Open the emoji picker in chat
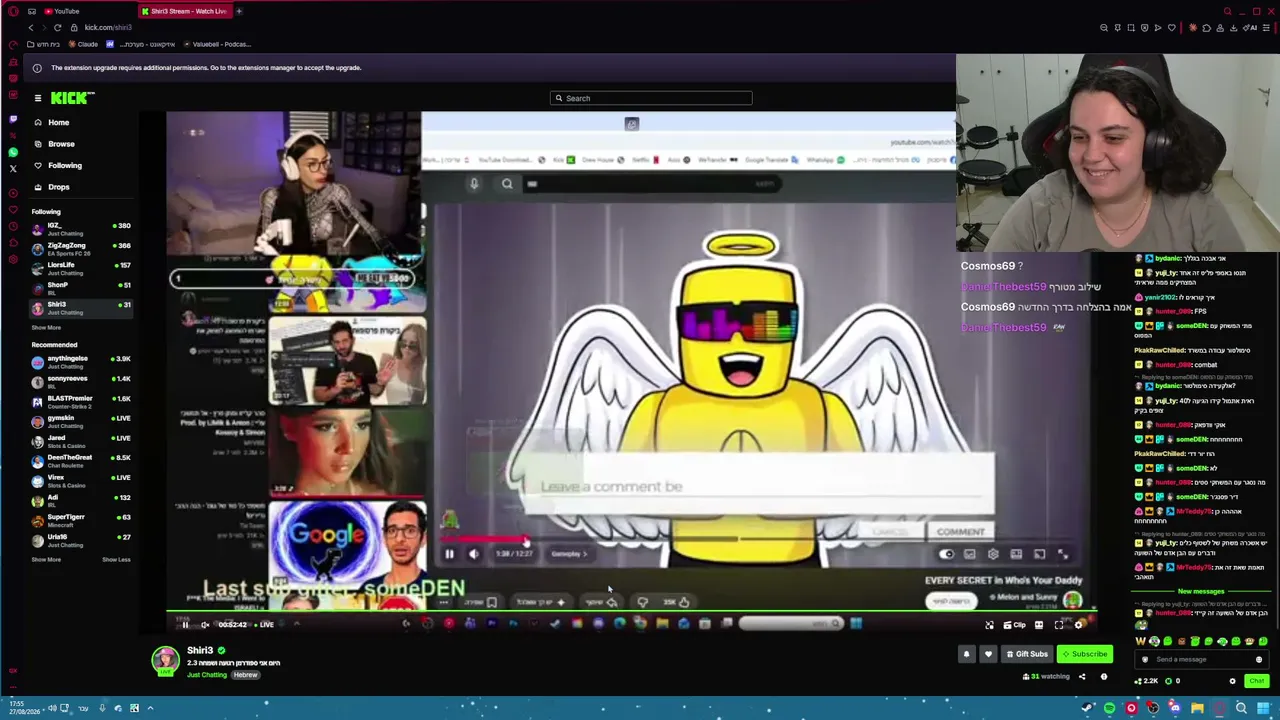Viewport: 1280px width, 720px height. pos(1259,660)
